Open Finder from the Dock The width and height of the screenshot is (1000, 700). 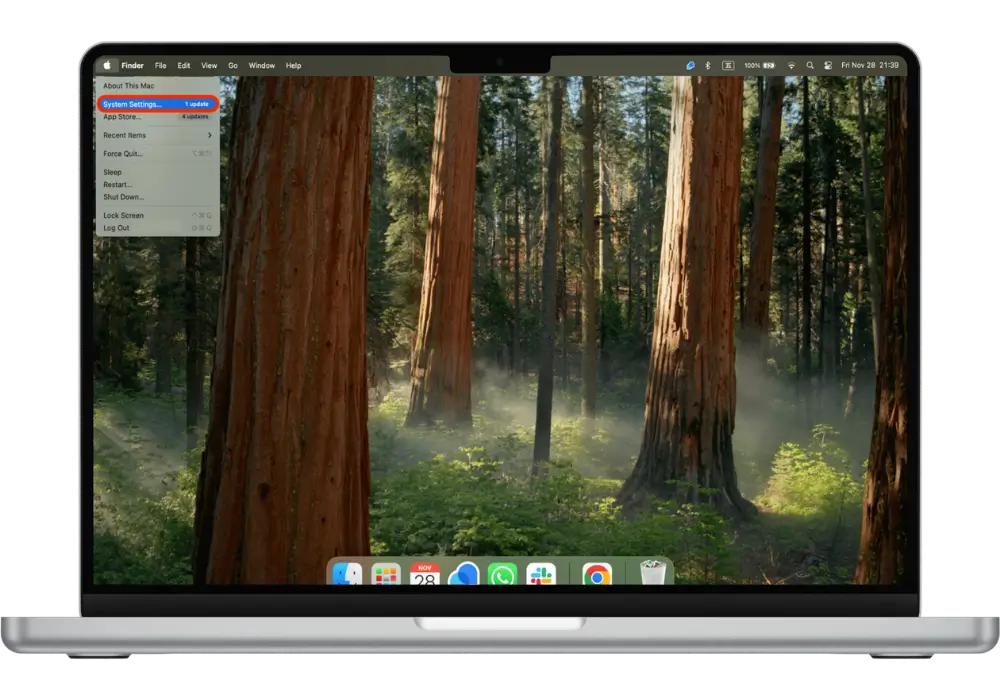pyautogui.click(x=347, y=574)
